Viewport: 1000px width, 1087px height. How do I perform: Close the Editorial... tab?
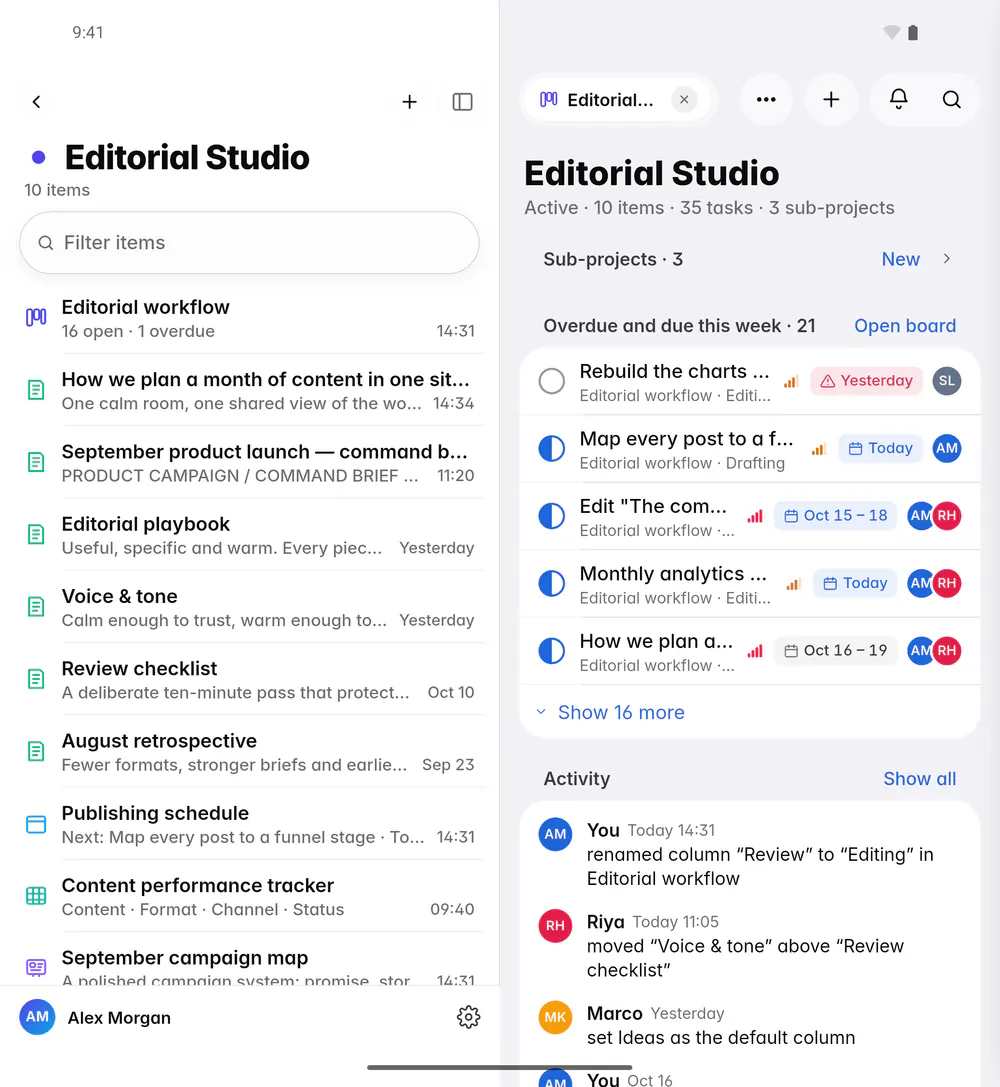684,100
